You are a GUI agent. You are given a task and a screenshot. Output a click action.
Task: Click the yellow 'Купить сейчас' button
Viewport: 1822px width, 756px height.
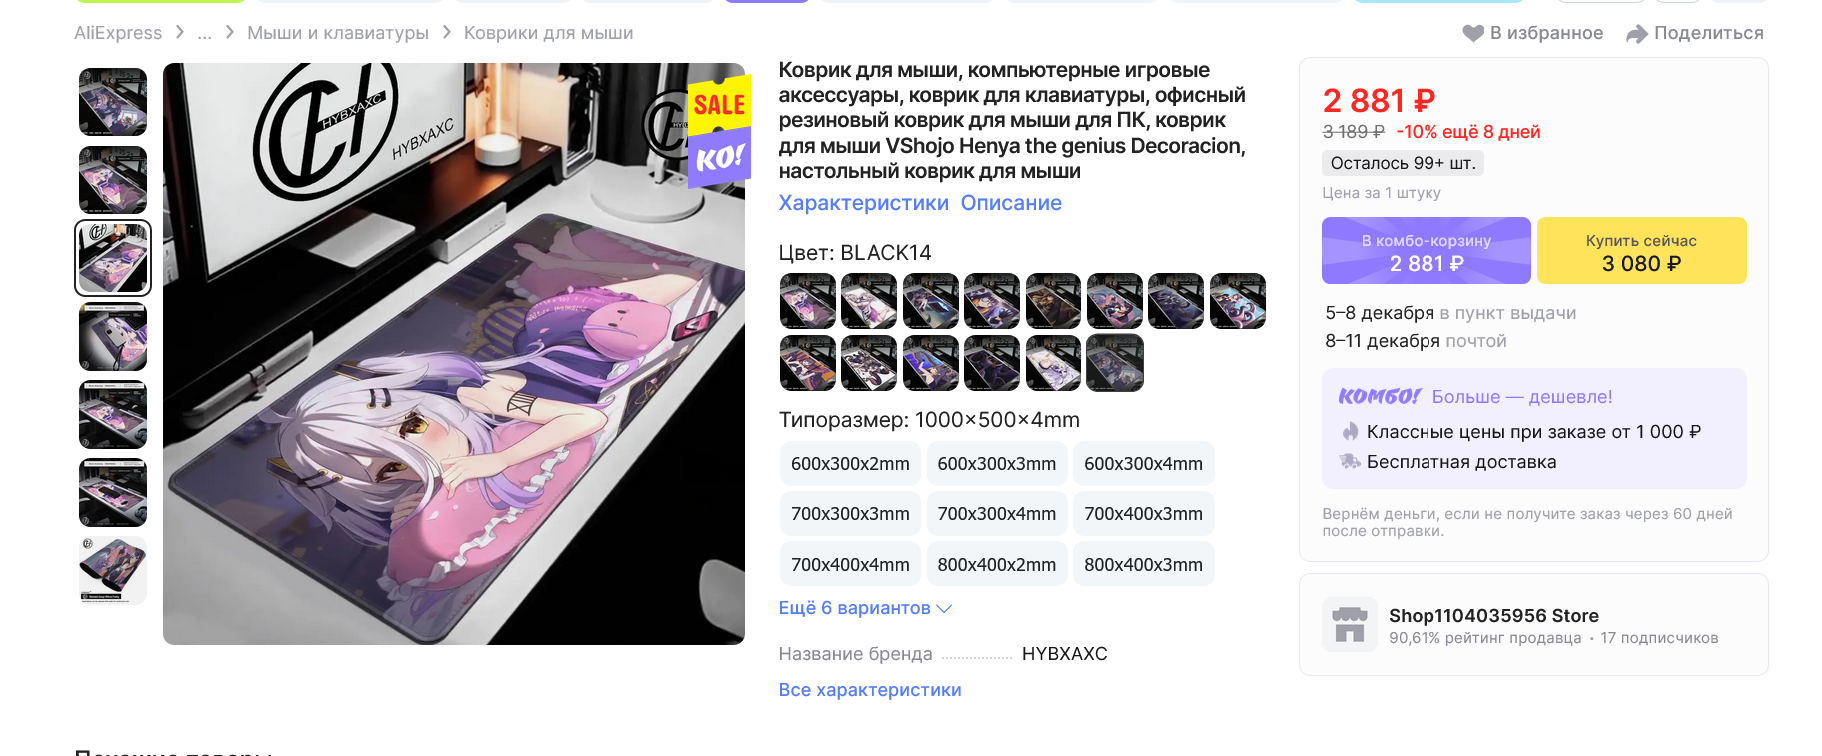pos(1641,251)
